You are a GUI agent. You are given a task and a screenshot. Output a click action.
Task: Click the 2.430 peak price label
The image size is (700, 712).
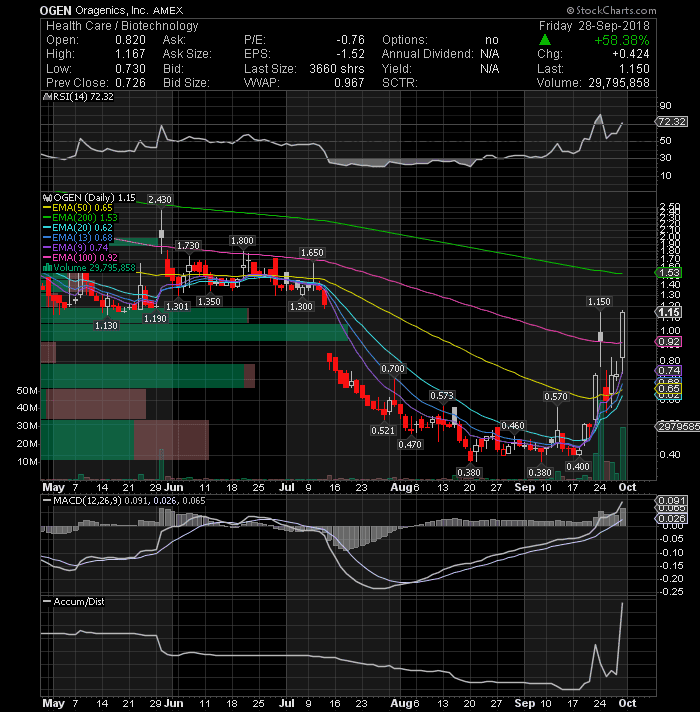(160, 199)
